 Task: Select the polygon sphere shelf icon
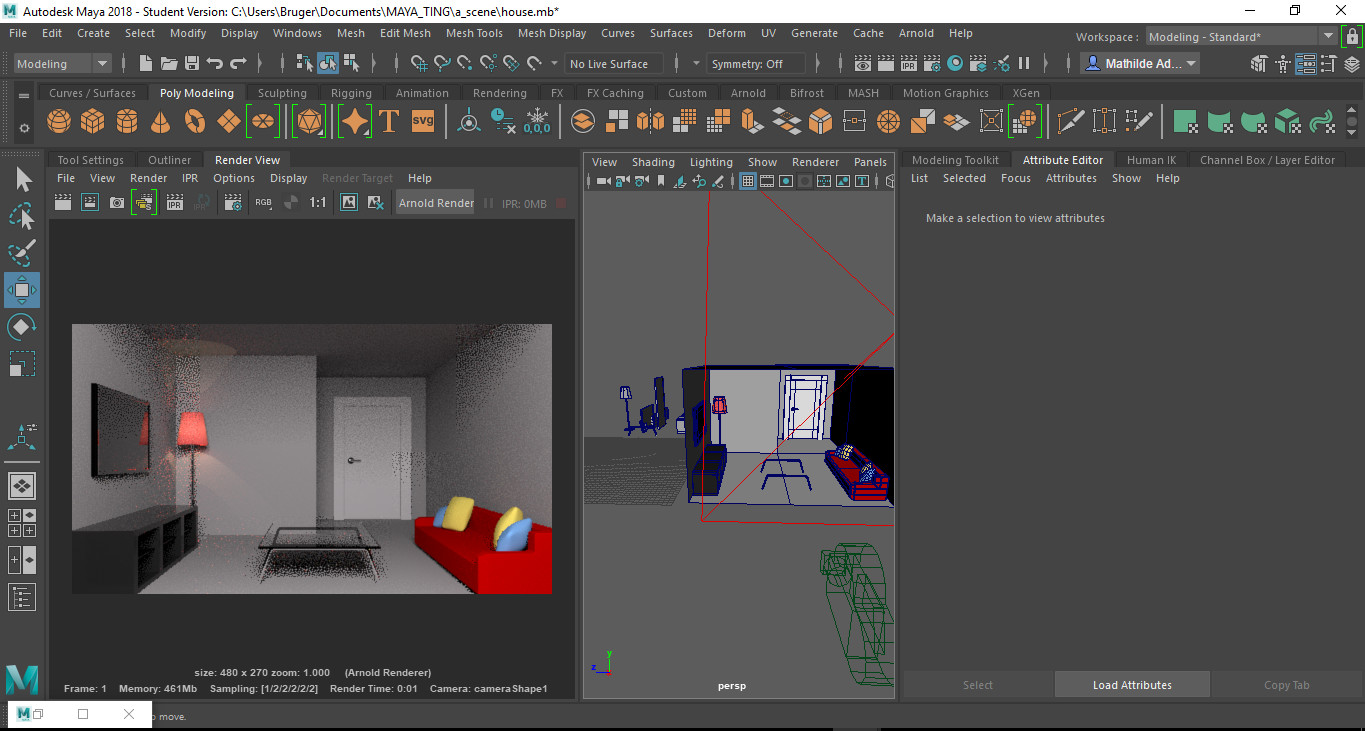[59, 122]
